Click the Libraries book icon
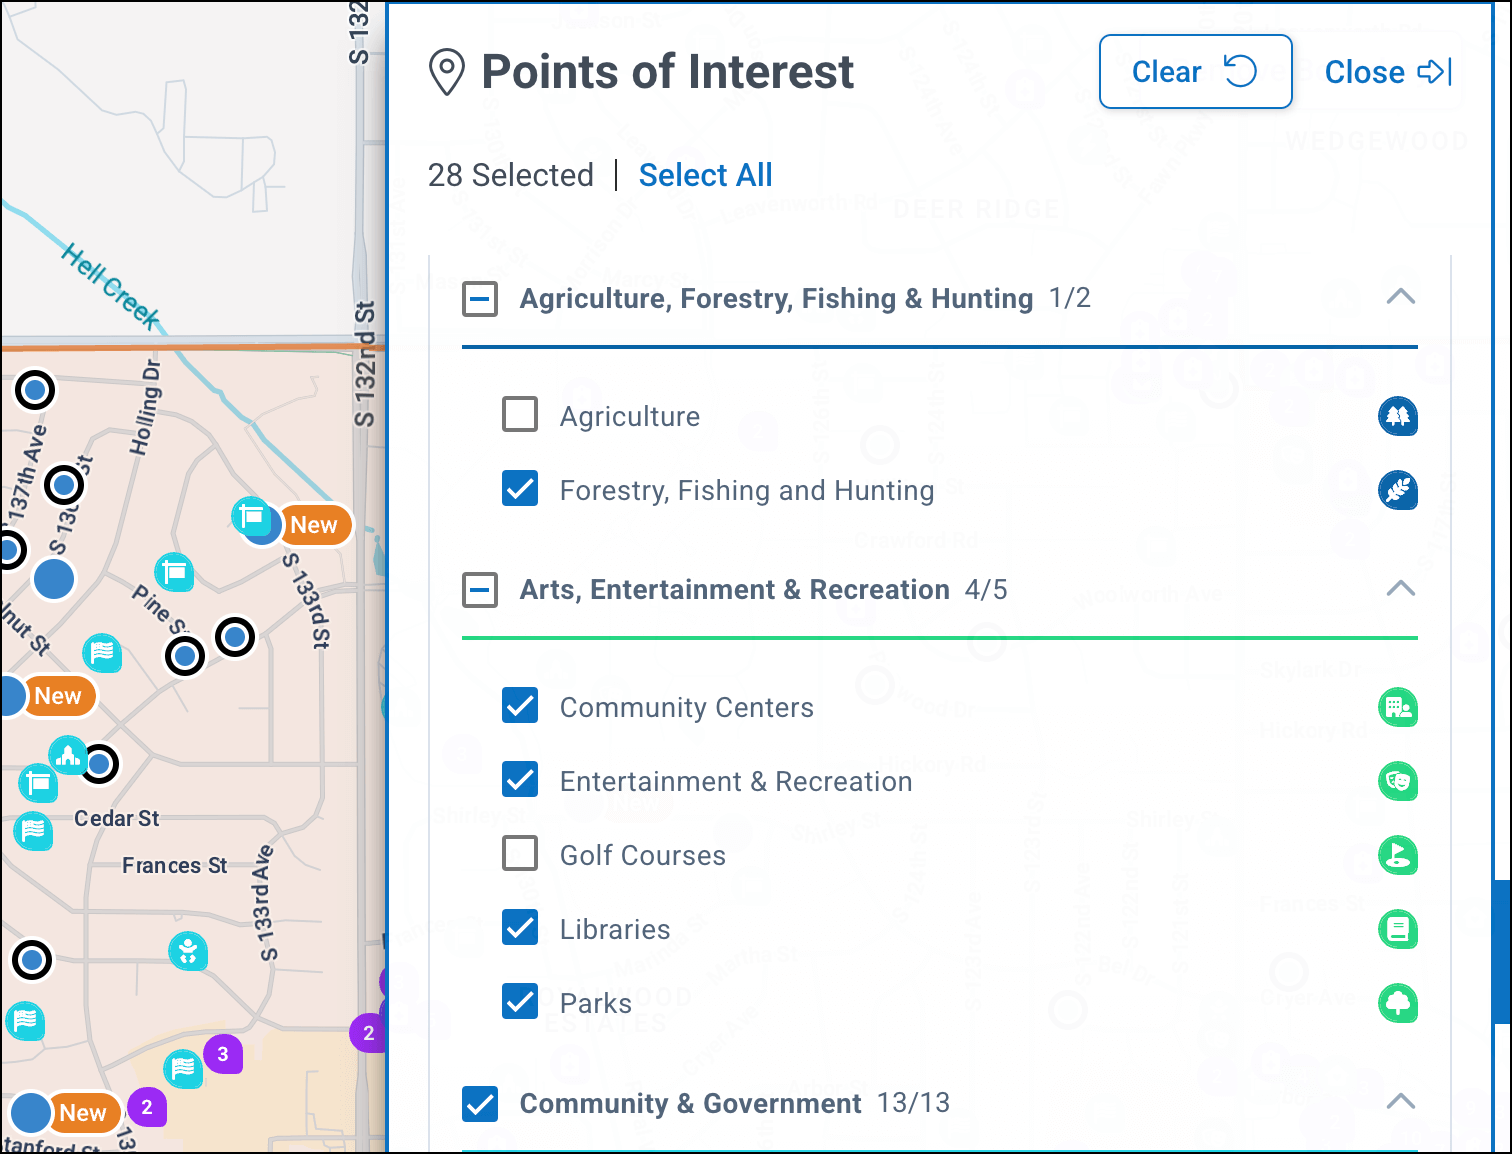The image size is (1512, 1154). (1397, 929)
